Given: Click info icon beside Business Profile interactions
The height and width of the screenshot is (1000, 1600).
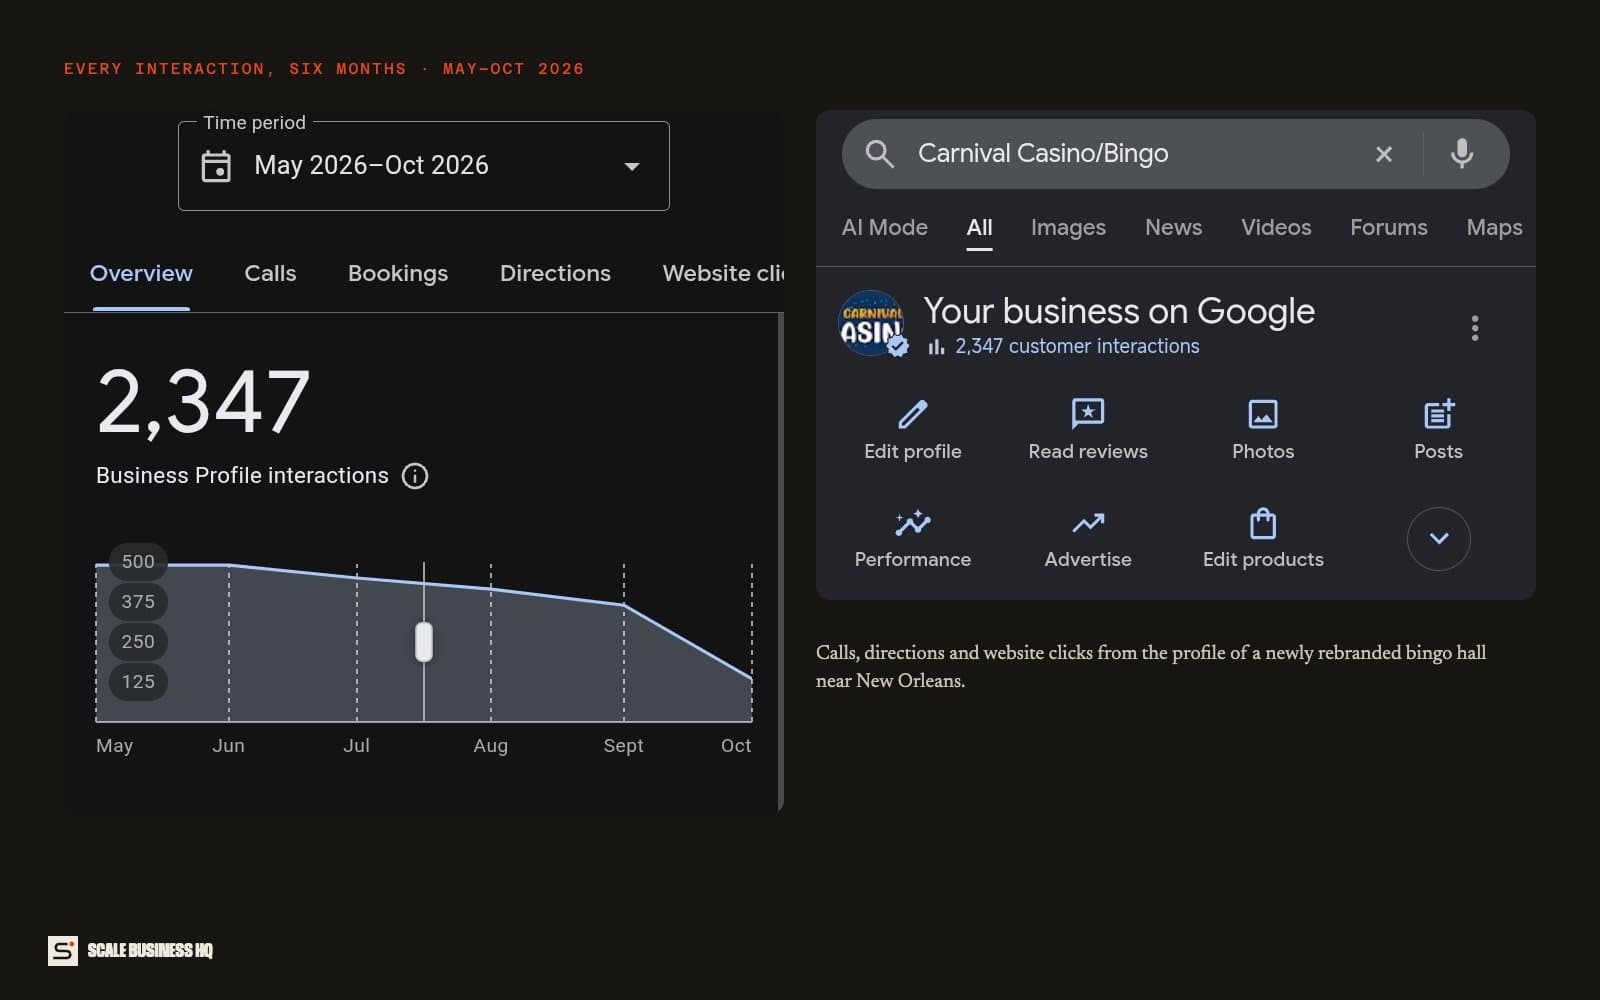Looking at the screenshot, I should [x=415, y=476].
